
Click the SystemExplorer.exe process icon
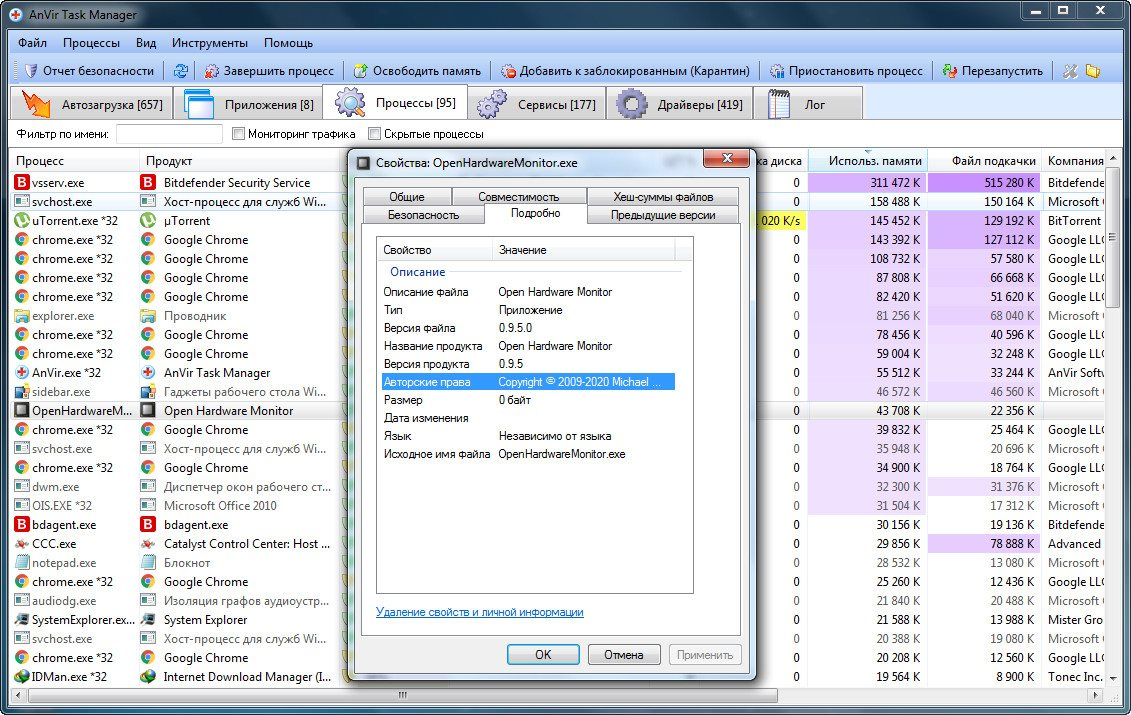22,620
